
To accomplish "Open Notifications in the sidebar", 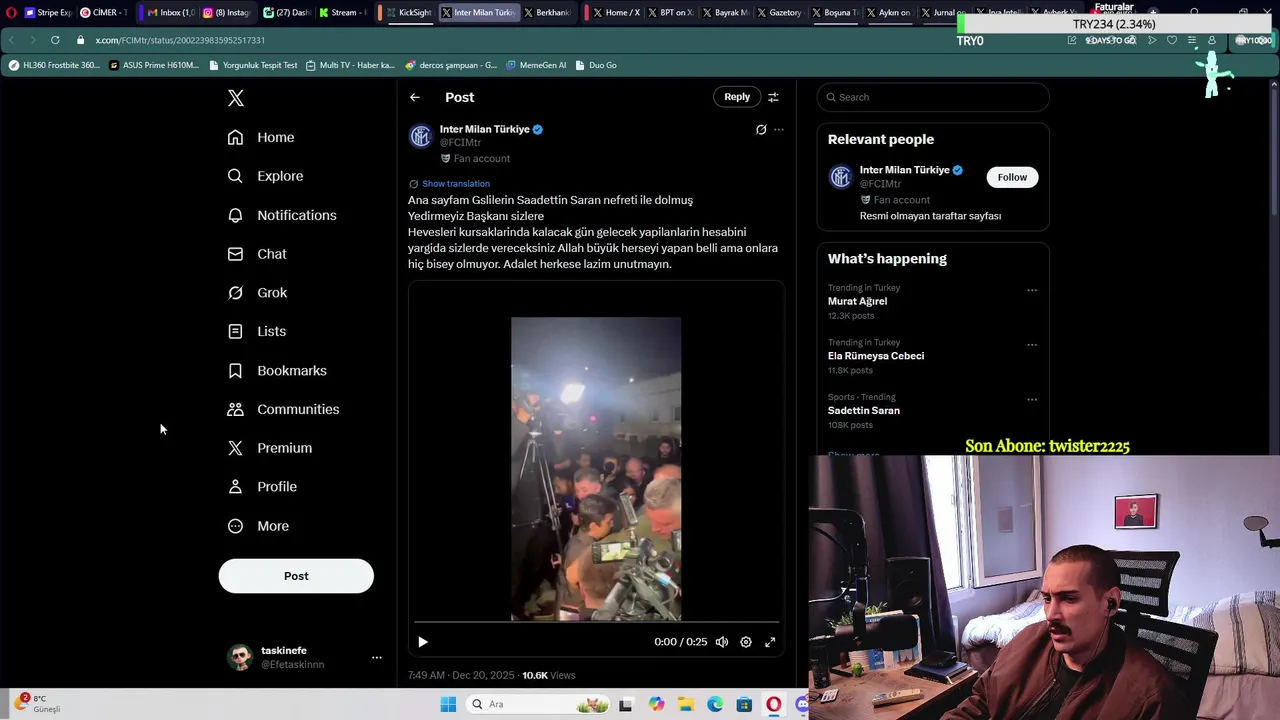I will click(x=282, y=215).
